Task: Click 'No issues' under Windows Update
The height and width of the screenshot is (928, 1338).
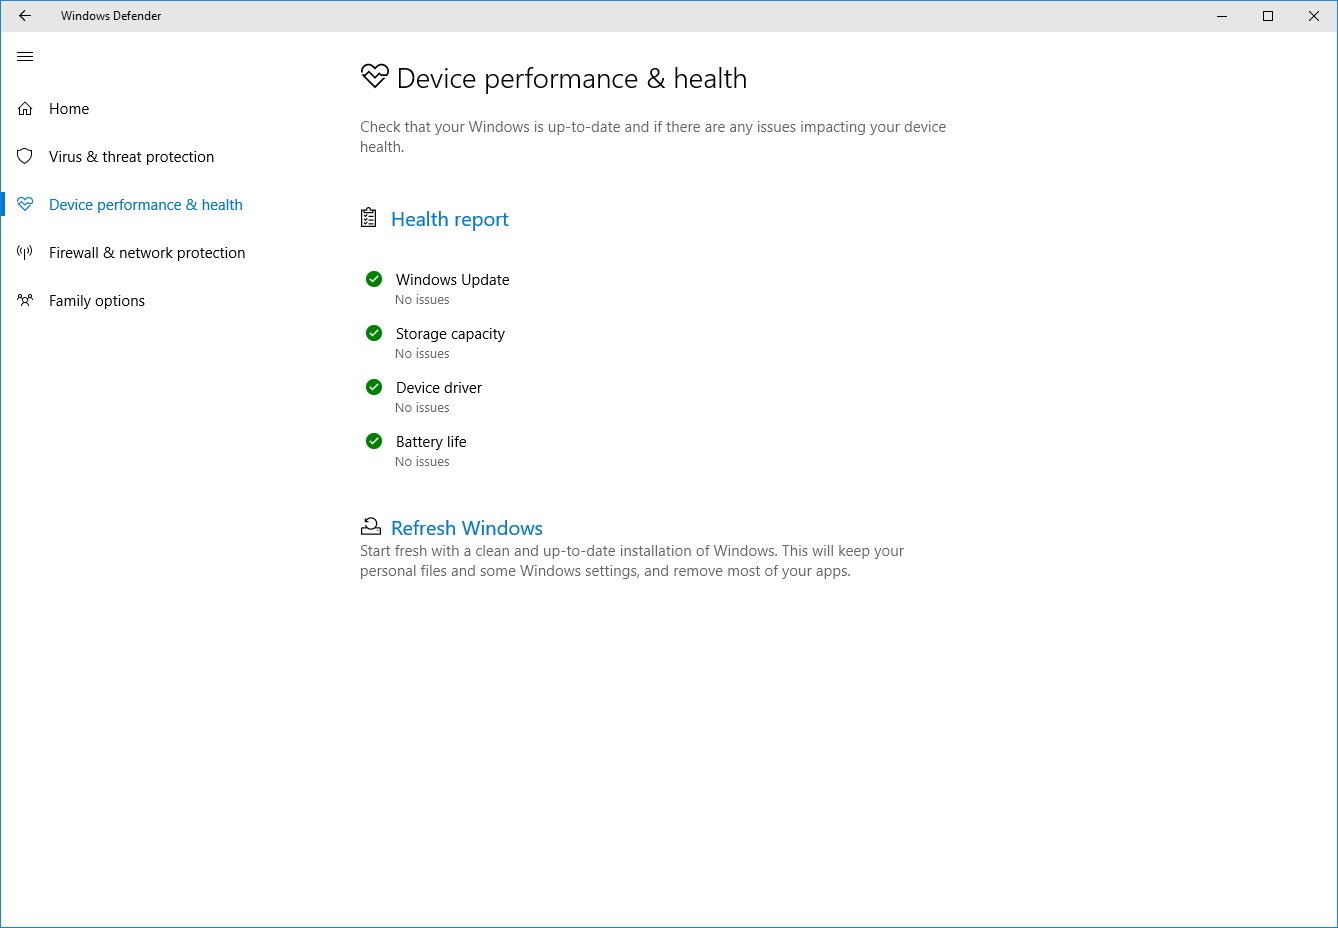Action: (x=422, y=299)
